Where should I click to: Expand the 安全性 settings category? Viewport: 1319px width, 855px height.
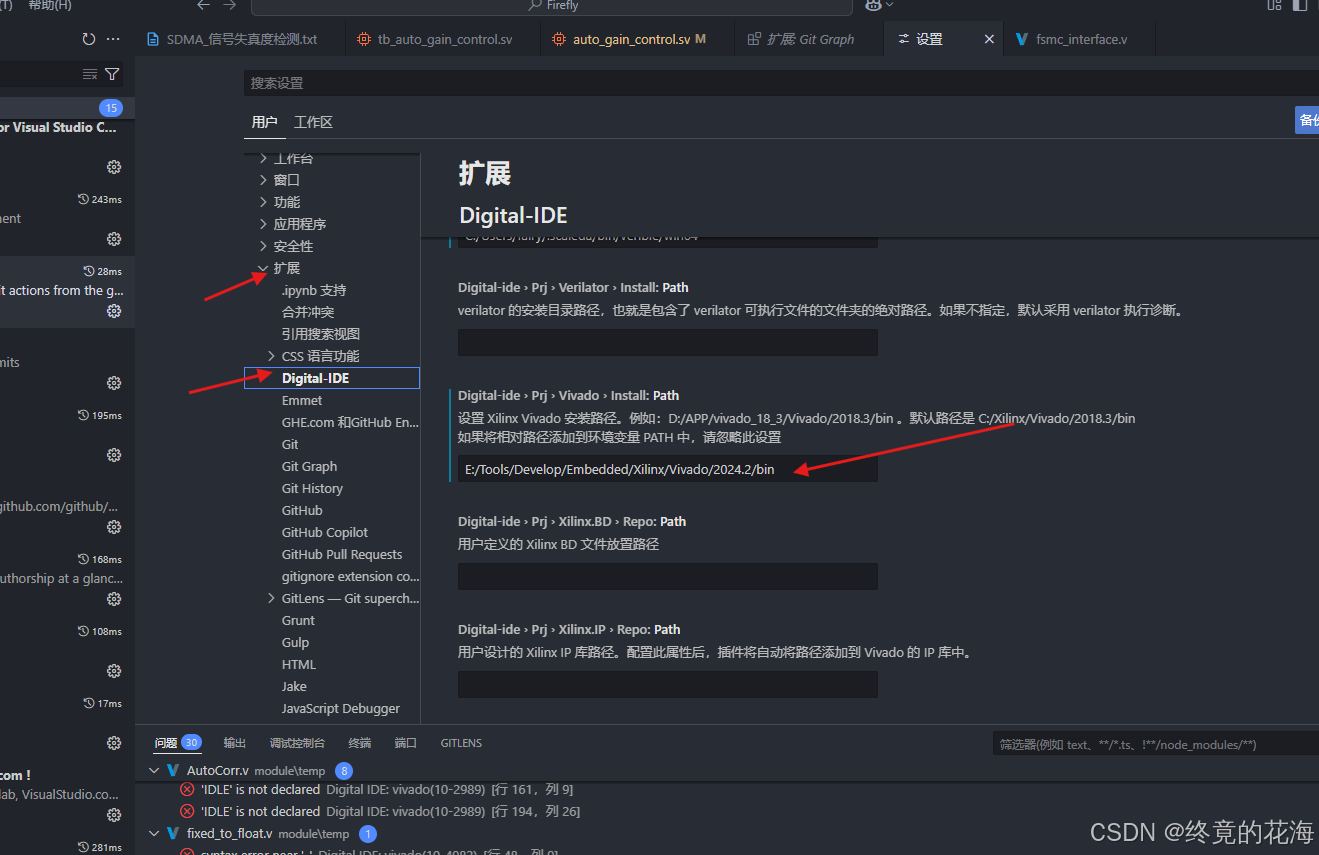pyautogui.click(x=263, y=246)
